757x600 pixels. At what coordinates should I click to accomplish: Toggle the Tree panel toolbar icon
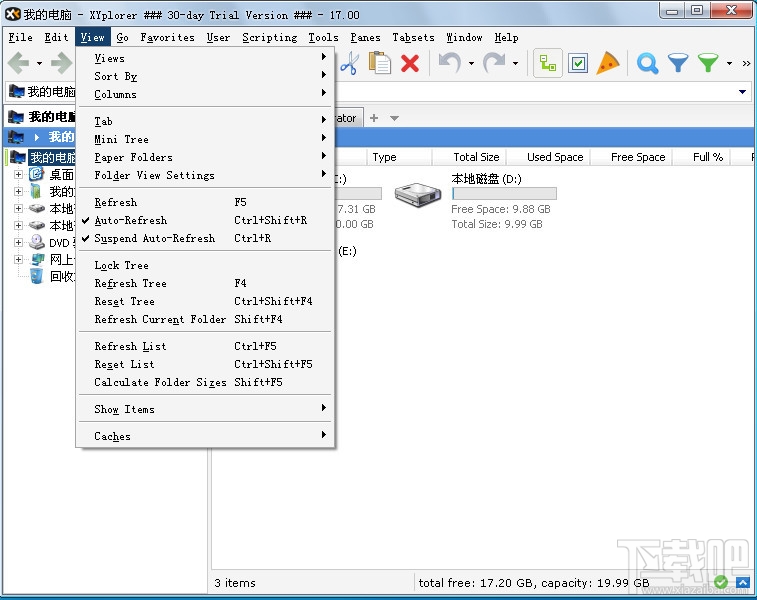[548, 63]
